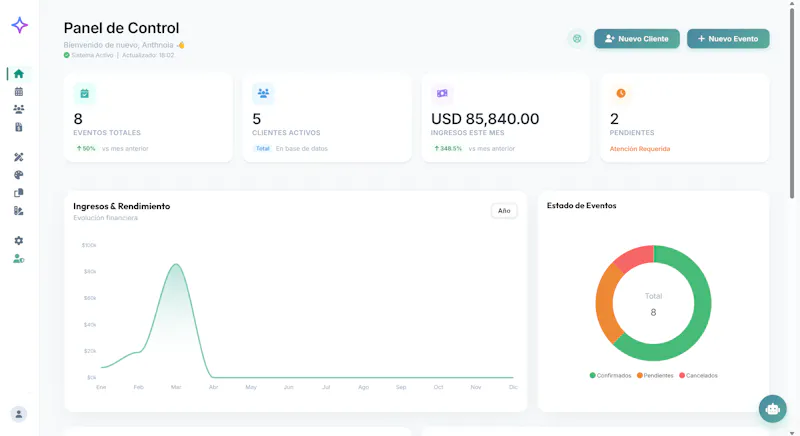800x436 pixels.
Task: Toggle Cancelados legend item
Action: click(698, 375)
